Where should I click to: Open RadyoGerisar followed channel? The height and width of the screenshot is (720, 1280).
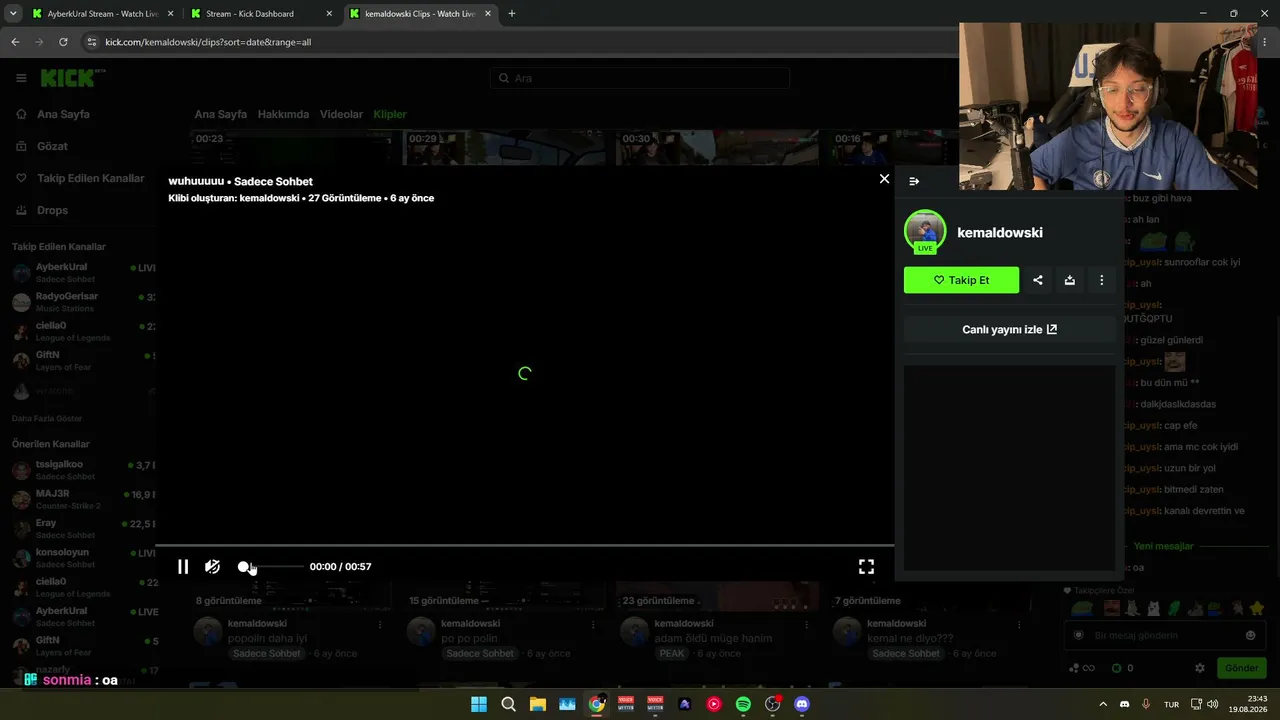[84, 302]
